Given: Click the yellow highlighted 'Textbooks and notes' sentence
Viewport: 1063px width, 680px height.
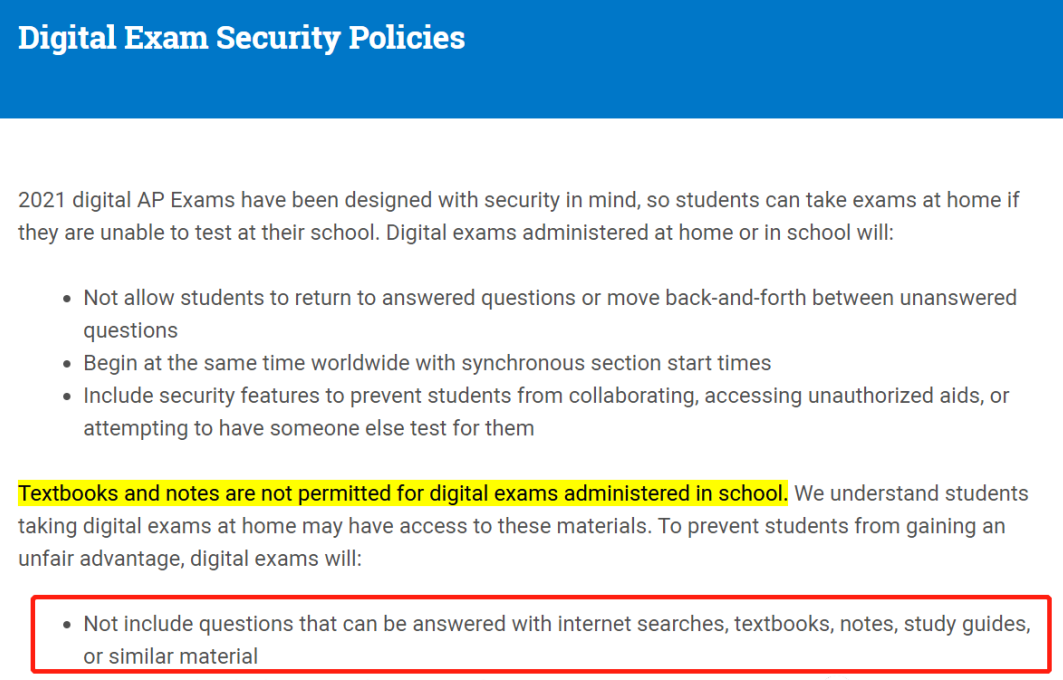Looking at the screenshot, I should 403,494.
